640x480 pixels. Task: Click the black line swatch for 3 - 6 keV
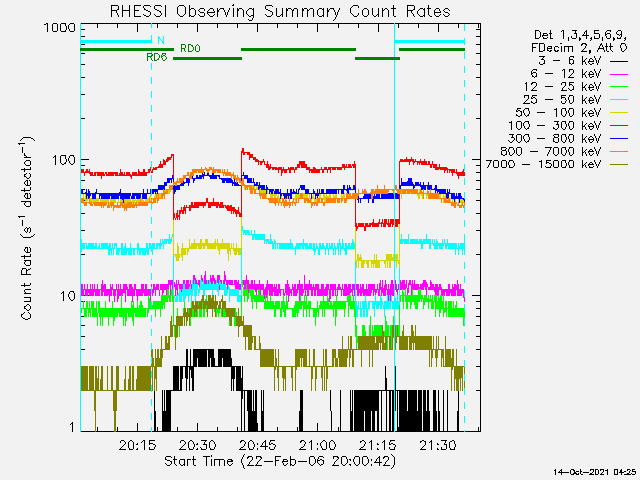(619, 62)
